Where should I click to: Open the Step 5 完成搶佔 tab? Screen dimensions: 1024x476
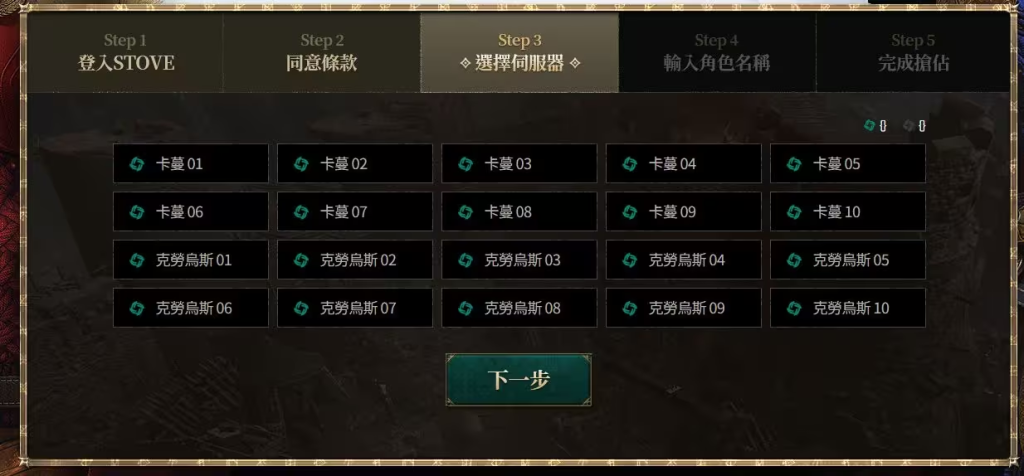coord(913,52)
